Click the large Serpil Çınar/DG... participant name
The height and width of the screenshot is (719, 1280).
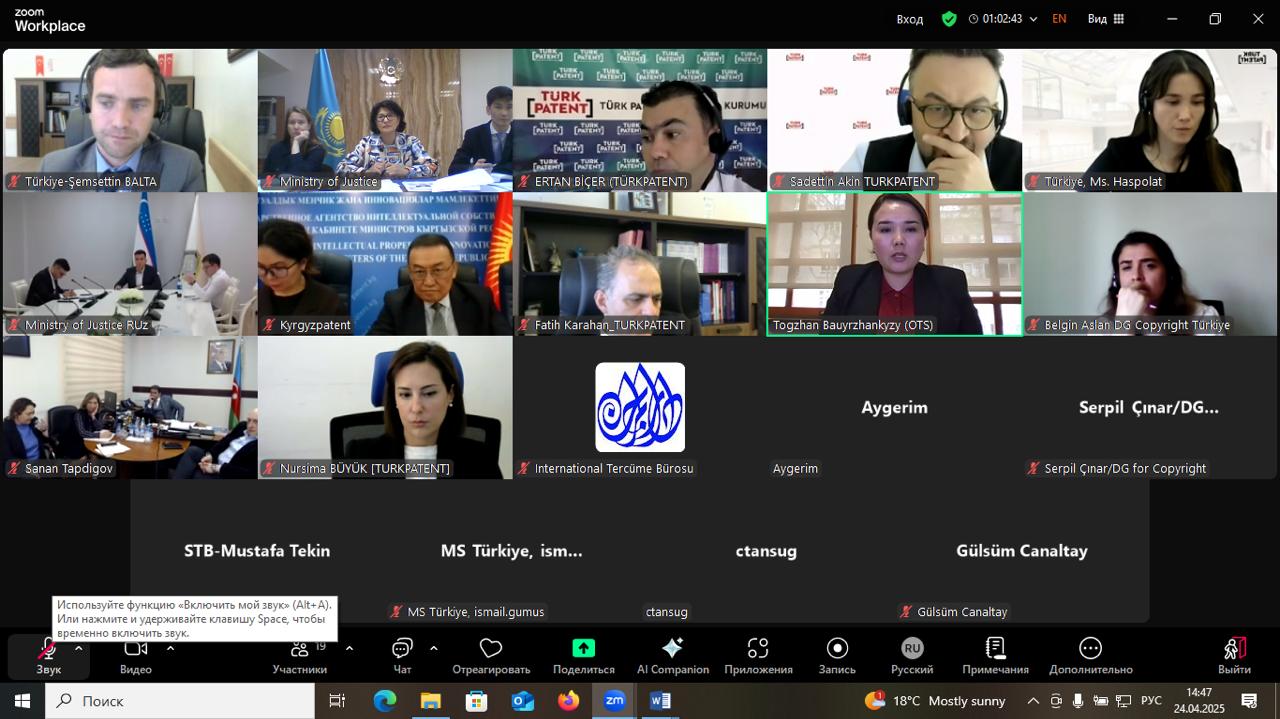pos(1149,407)
